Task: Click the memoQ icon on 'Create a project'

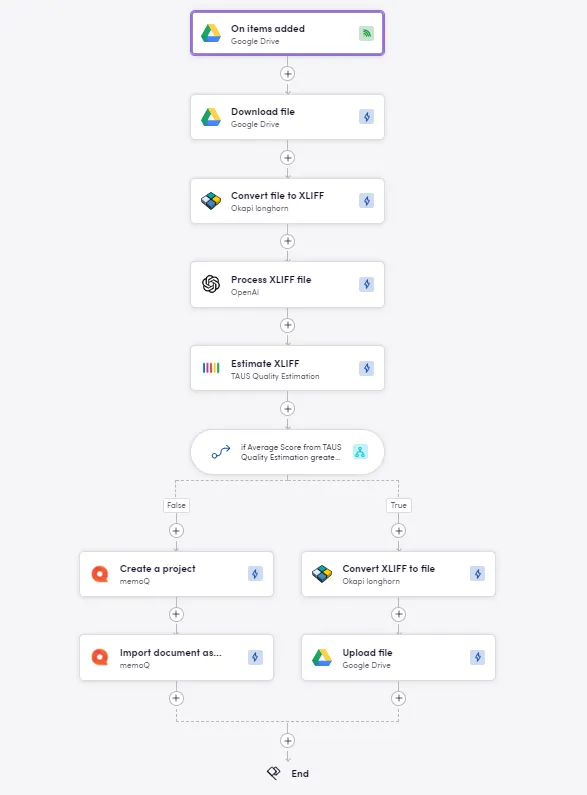Action: (100, 574)
